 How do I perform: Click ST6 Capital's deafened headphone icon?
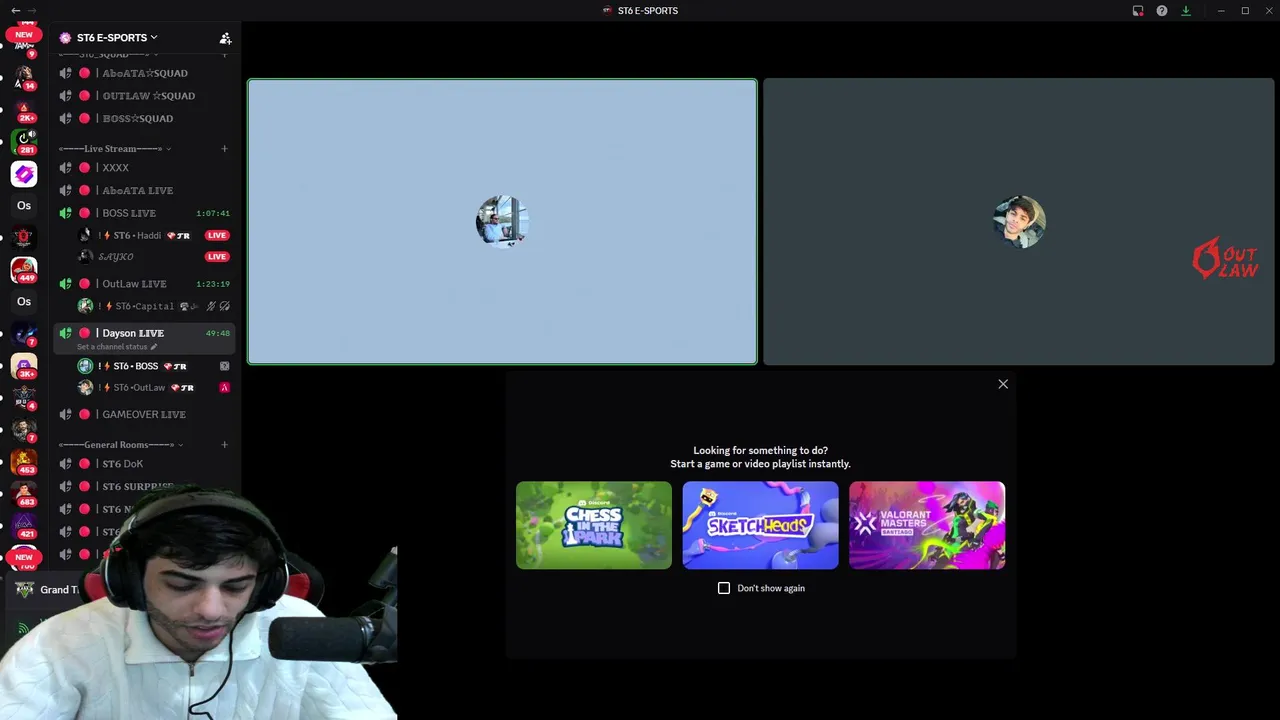224,306
